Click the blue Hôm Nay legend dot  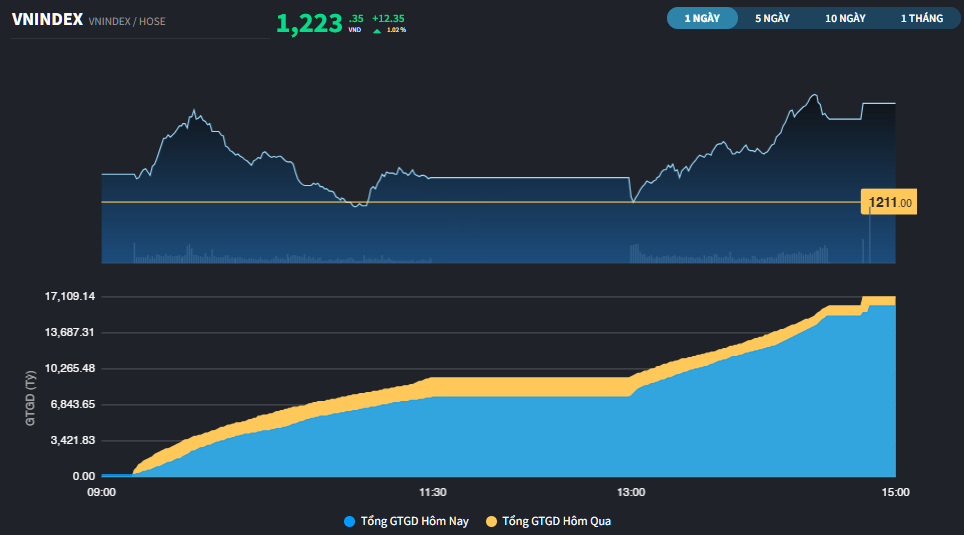pos(349,521)
